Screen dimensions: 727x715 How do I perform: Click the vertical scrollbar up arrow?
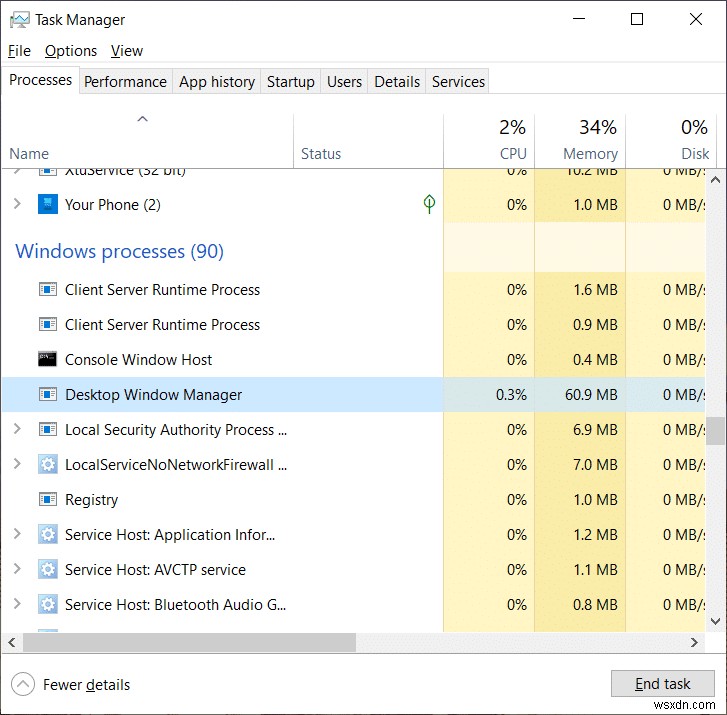[715, 179]
